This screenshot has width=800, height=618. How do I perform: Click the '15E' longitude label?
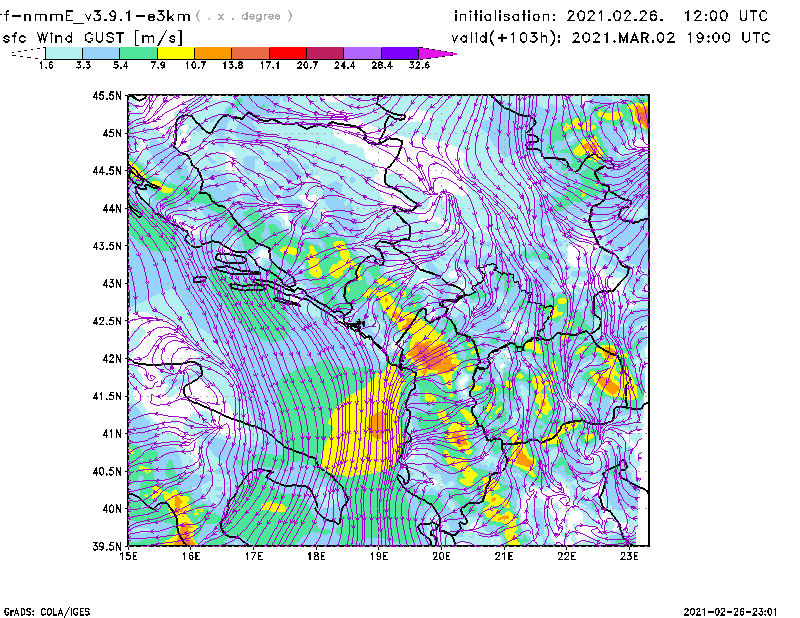[x=129, y=556]
